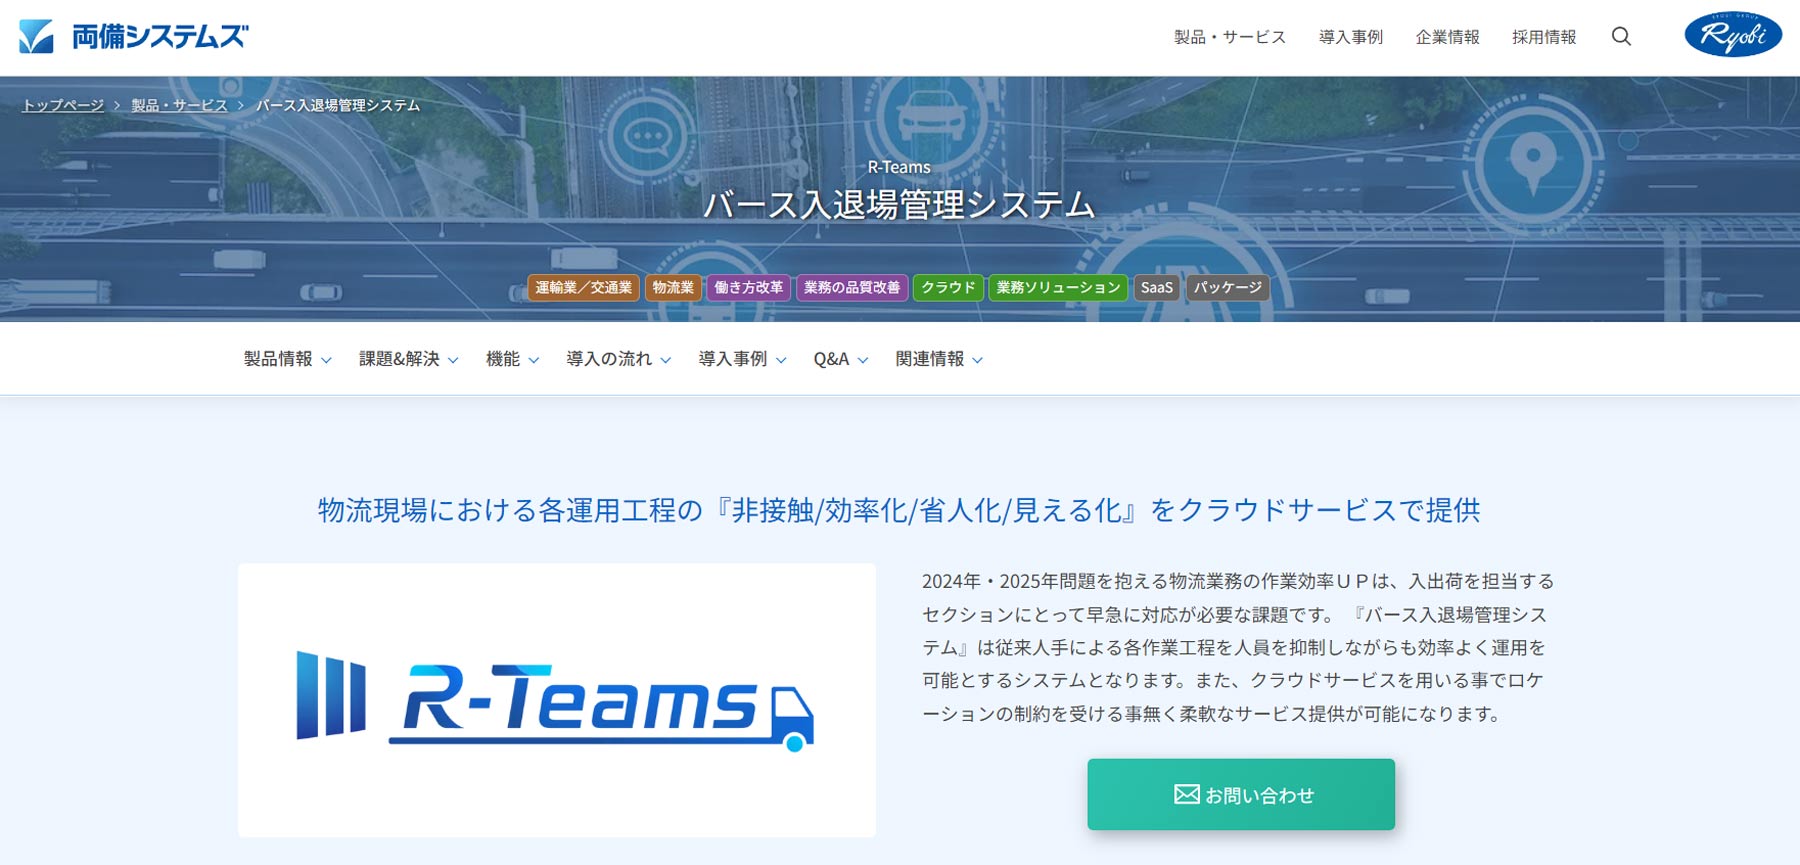Expand the 導入の流れ dropdown
This screenshot has height=865, width=1800.
pyautogui.click(x=619, y=359)
